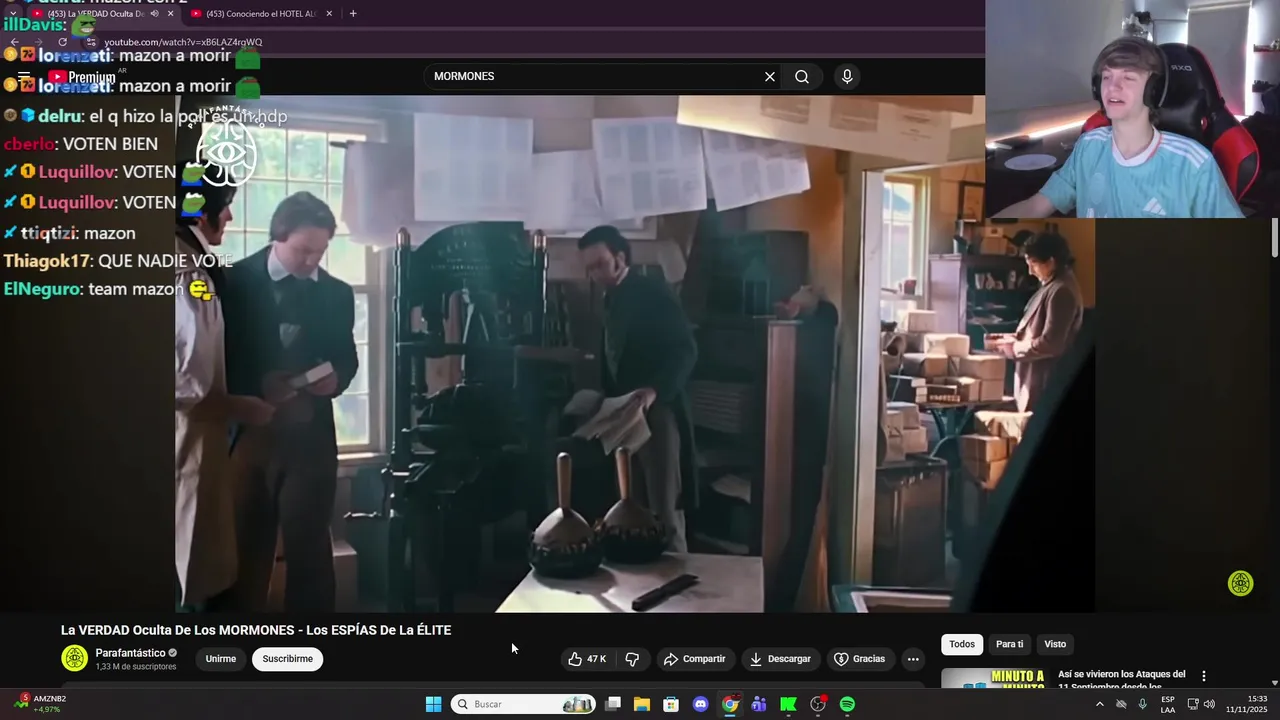Screen dimensions: 1280x720
Task: Dislike the video with thumbs-down button
Action: (632, 659)
